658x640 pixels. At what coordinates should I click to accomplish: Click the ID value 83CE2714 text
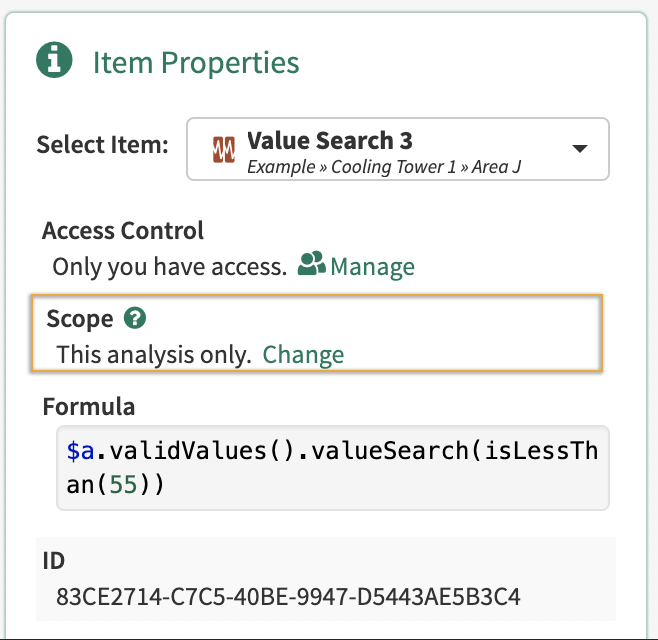click(x=289, y=598)
